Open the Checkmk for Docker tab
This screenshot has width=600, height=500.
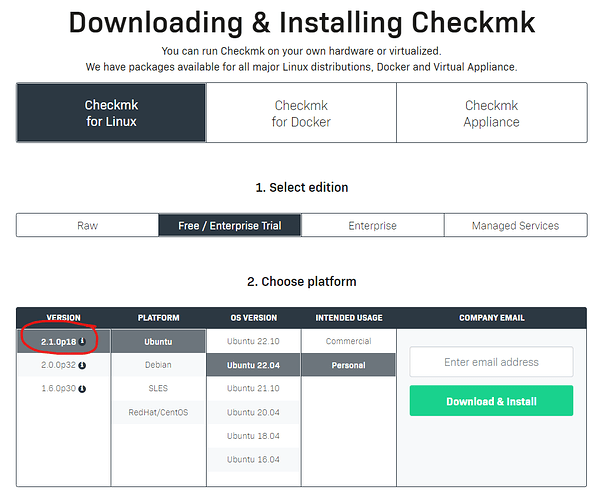point(301,113)
